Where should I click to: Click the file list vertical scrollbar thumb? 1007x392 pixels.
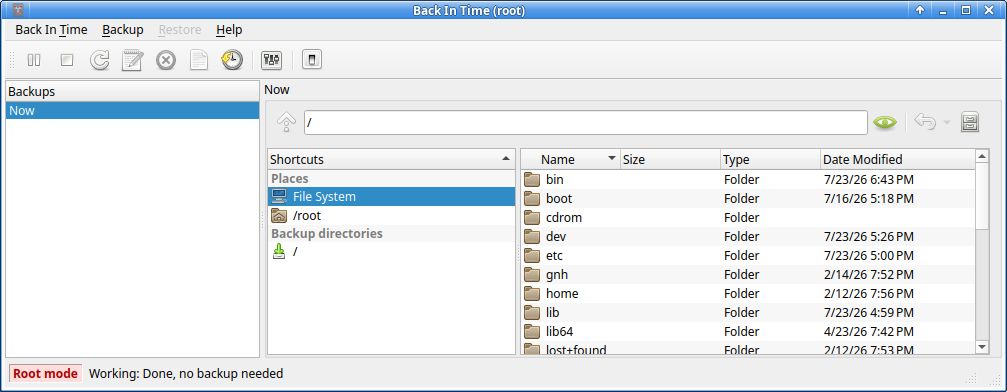[x=982, y=195]
